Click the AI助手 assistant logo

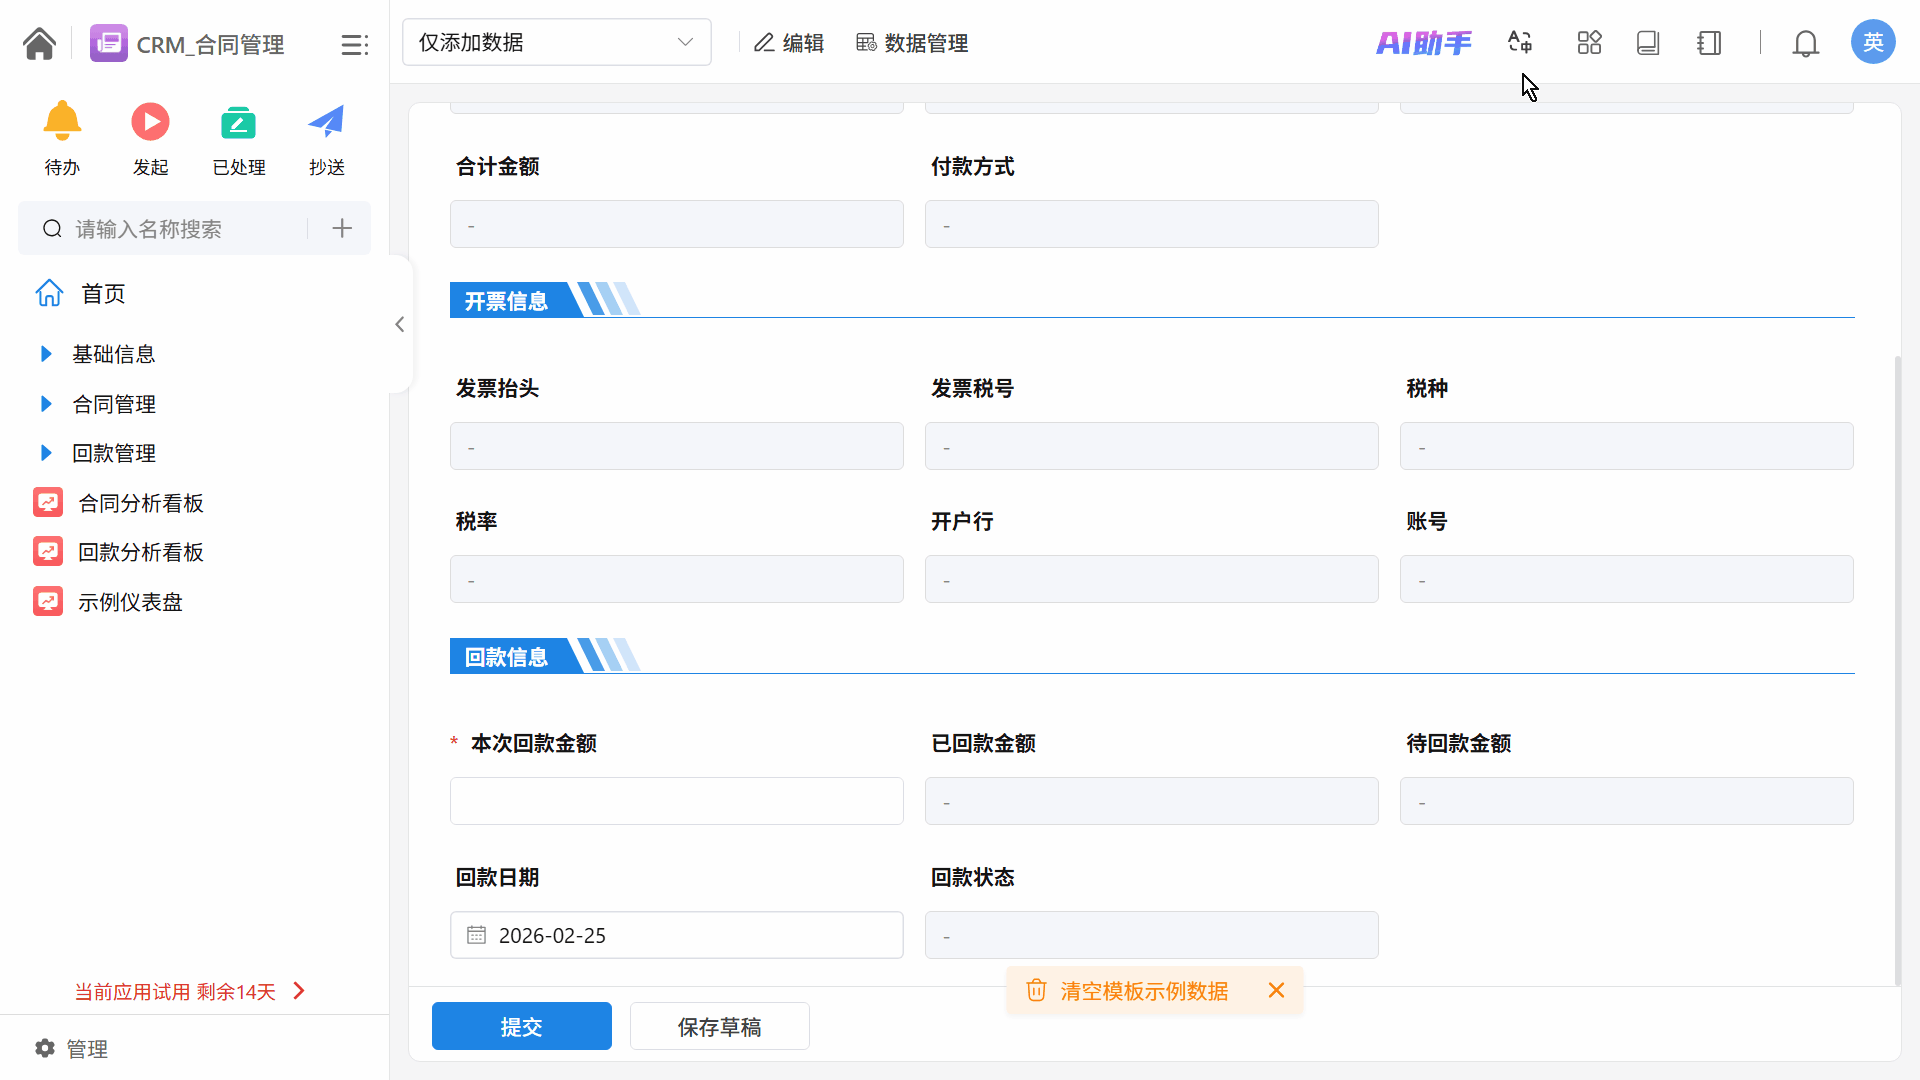coord(1423,43)
